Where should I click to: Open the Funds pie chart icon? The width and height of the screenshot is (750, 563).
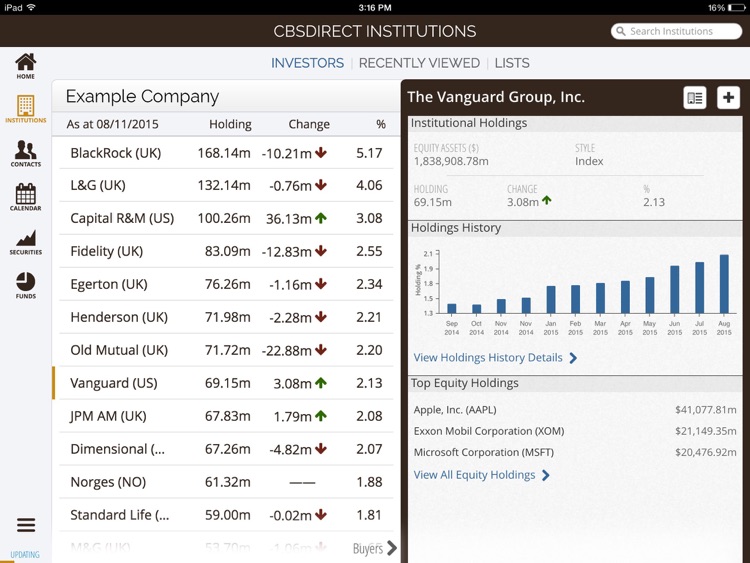[x=25, y=286]
